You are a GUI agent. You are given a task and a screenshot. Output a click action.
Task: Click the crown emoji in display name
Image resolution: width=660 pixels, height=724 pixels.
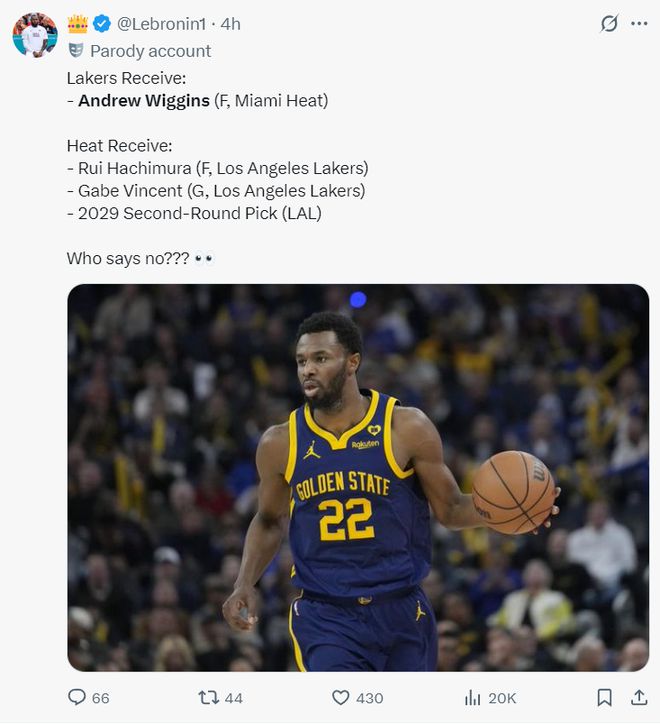[x=78, y=24]
